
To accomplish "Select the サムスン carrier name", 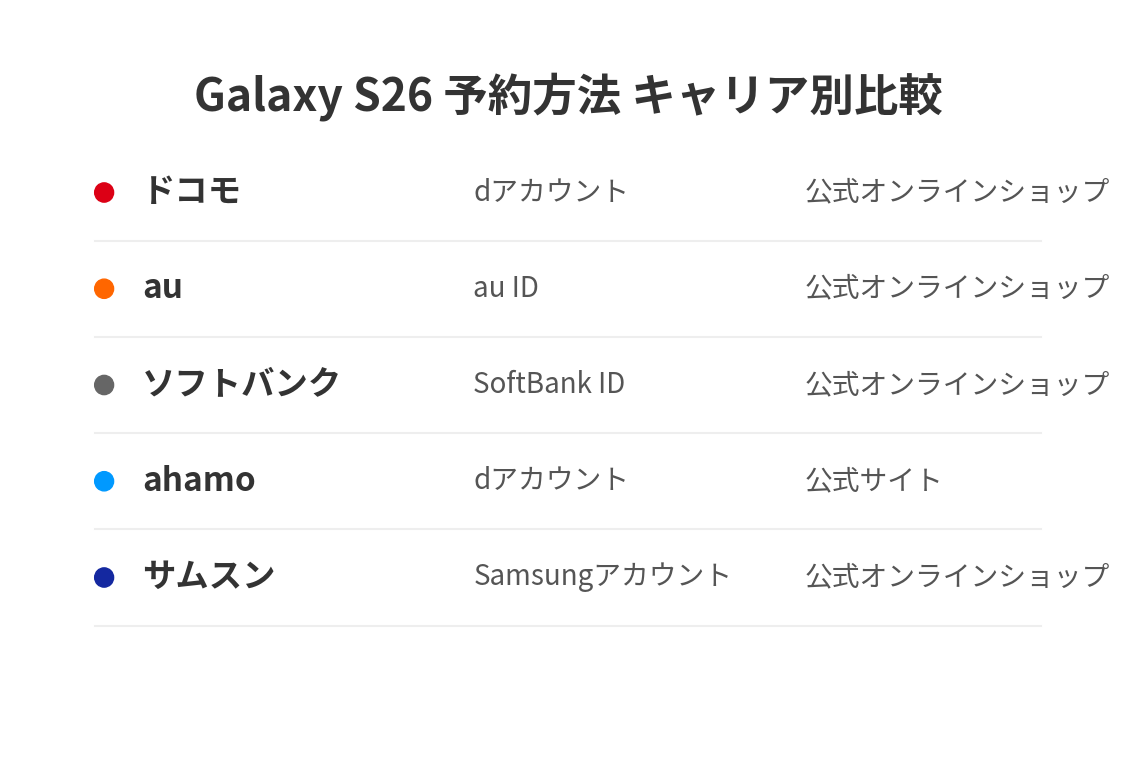I will coord(209,575).
